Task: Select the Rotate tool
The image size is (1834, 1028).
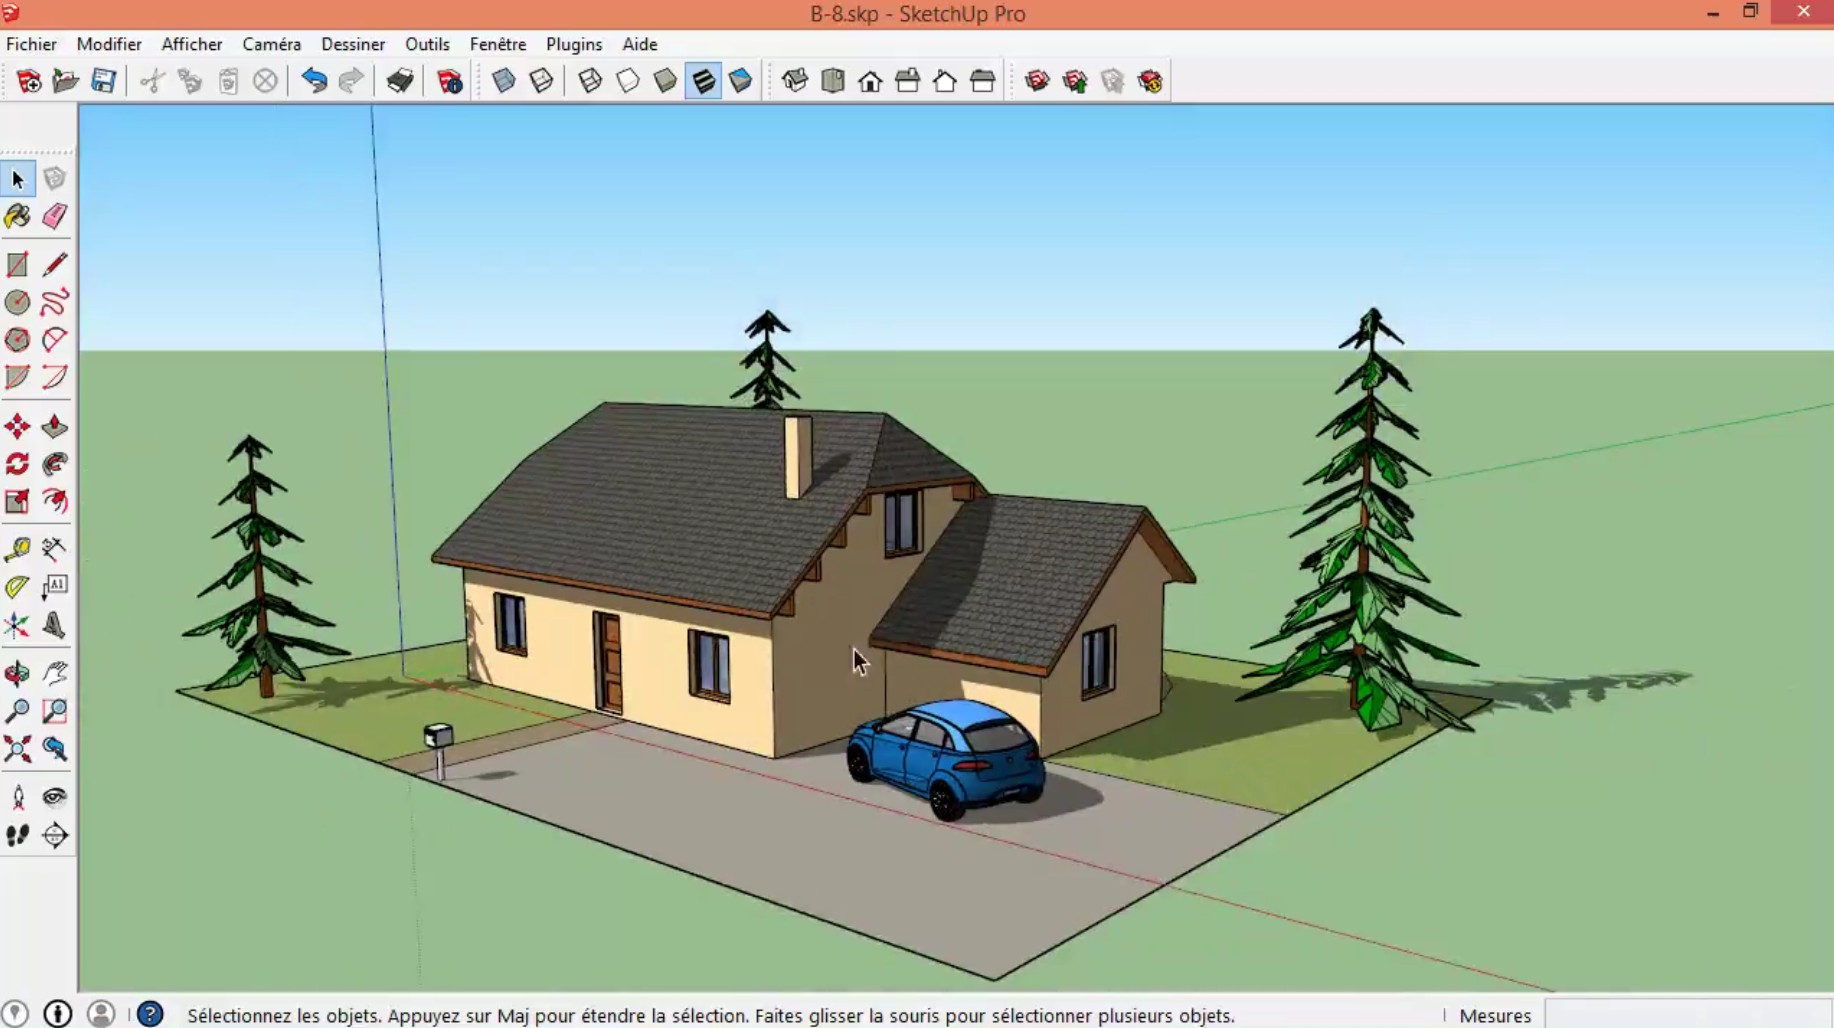Action: click(x=17, y=464)
